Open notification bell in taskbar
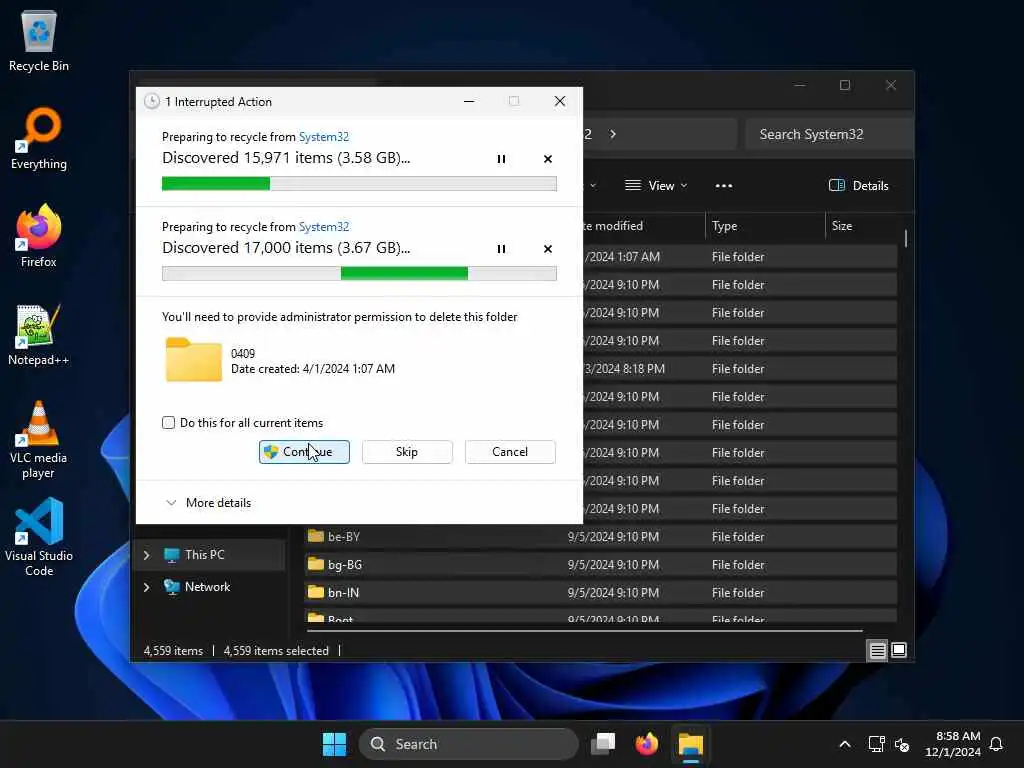This screenshot has width=1024, height=768. tap(997, 744)
